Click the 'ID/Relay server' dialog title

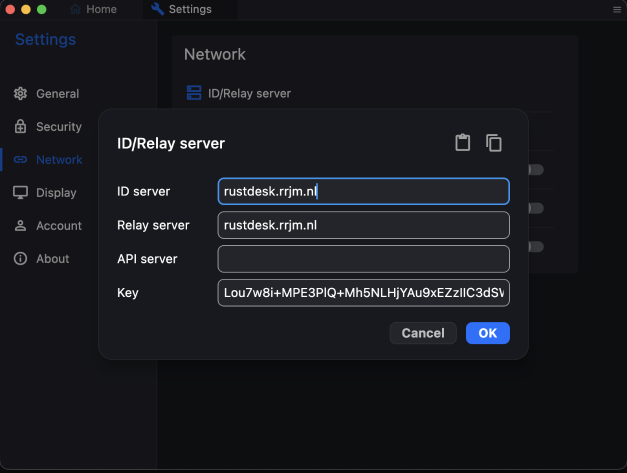pos(171,143)
